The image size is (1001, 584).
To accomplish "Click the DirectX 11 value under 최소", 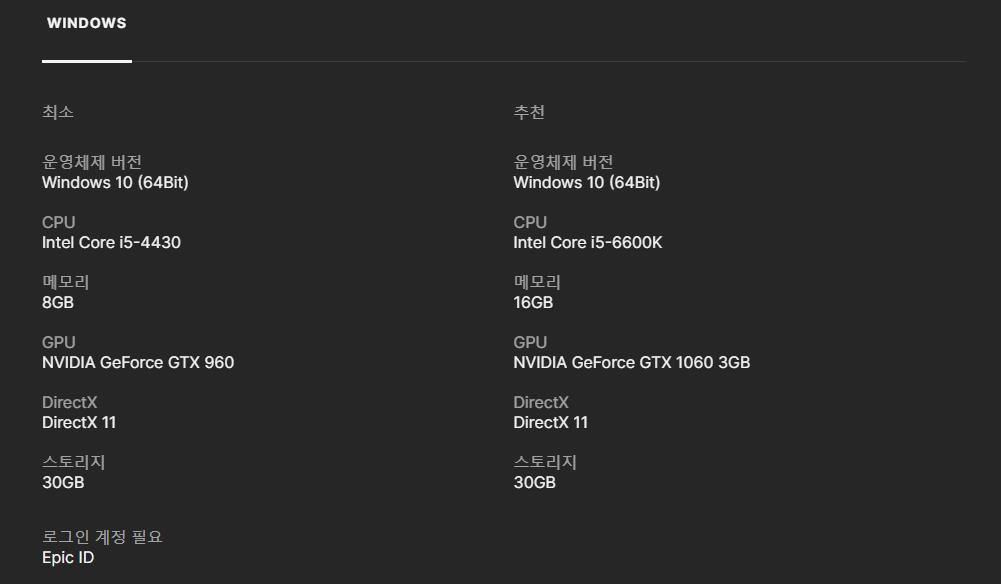I will (x=79, y=422).
